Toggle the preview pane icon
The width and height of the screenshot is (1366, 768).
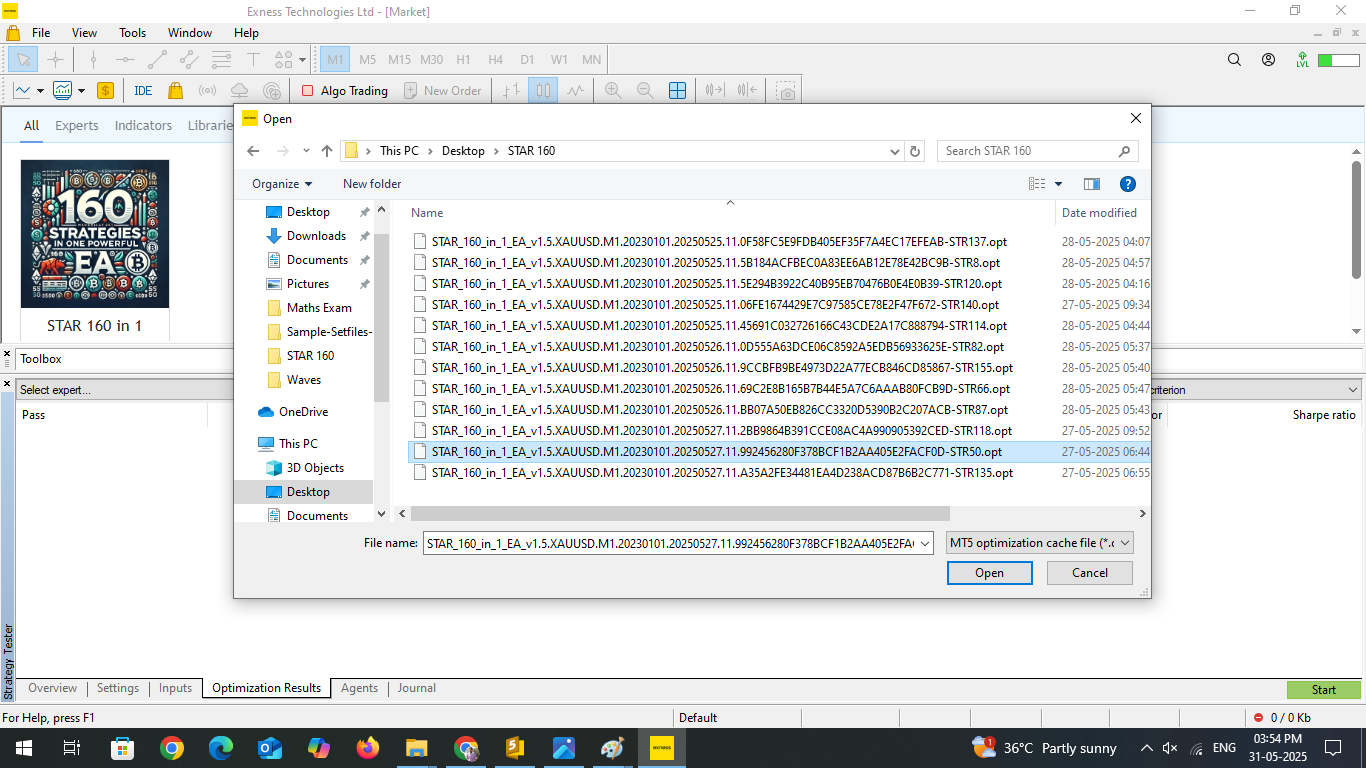pyautogui.click(x=1092, y=184)
